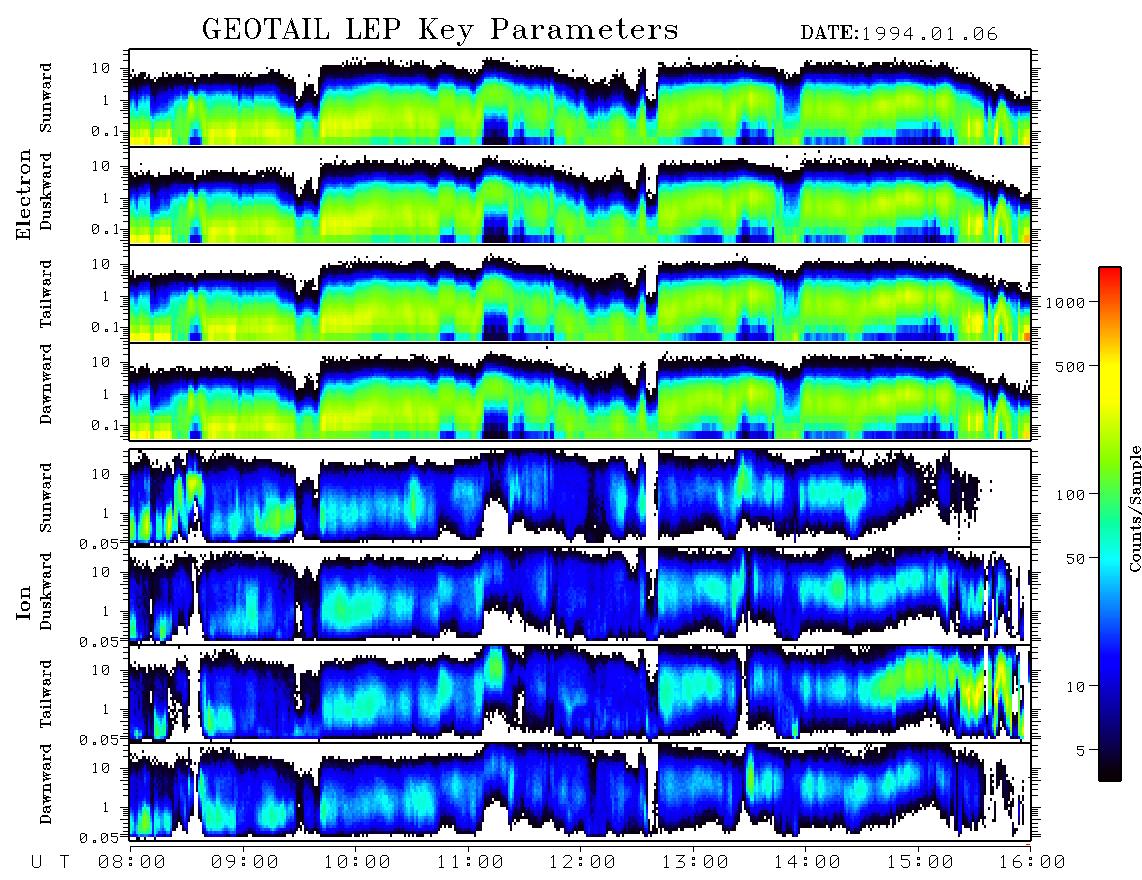Select the "DATE:1994.01.06" label
The height and width of the screenshot is (880, 1142).
pyautogui.click(x=899, y=34)
